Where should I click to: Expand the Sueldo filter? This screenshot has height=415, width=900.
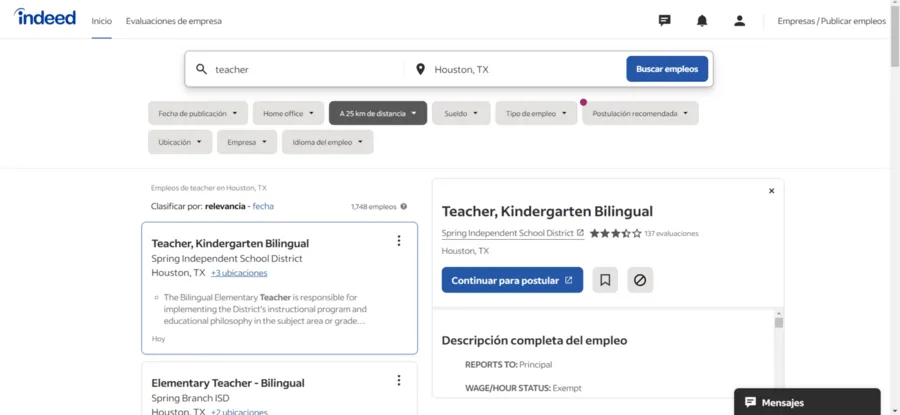[461, 114]
